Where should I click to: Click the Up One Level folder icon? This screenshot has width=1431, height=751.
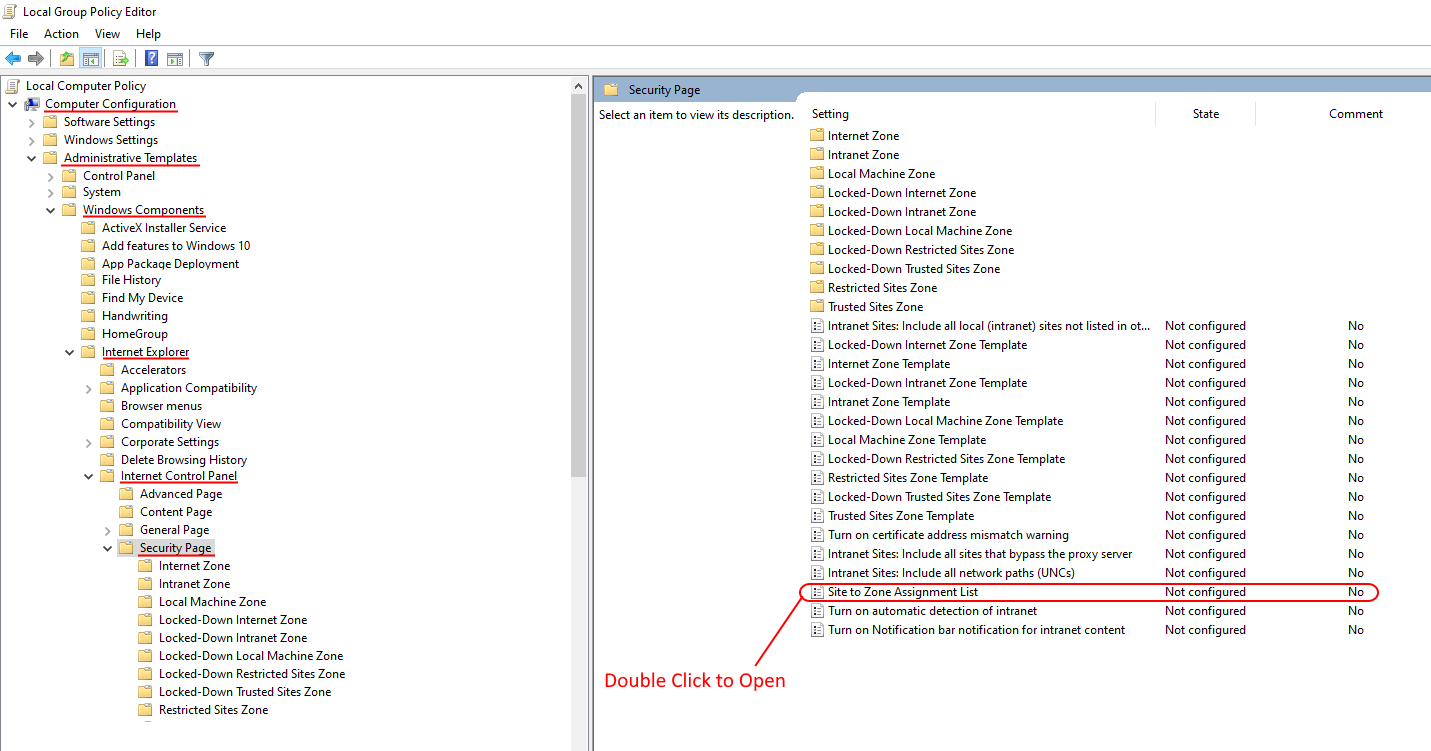66,59
